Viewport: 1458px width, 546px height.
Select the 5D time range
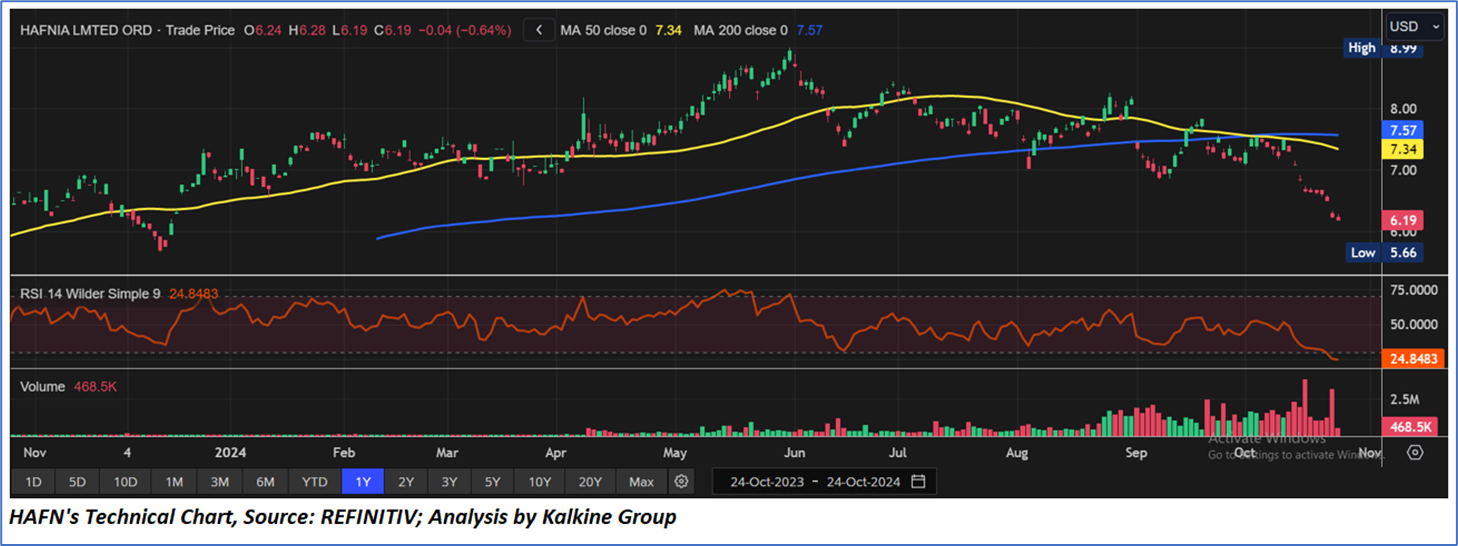(x=77, y=481)
